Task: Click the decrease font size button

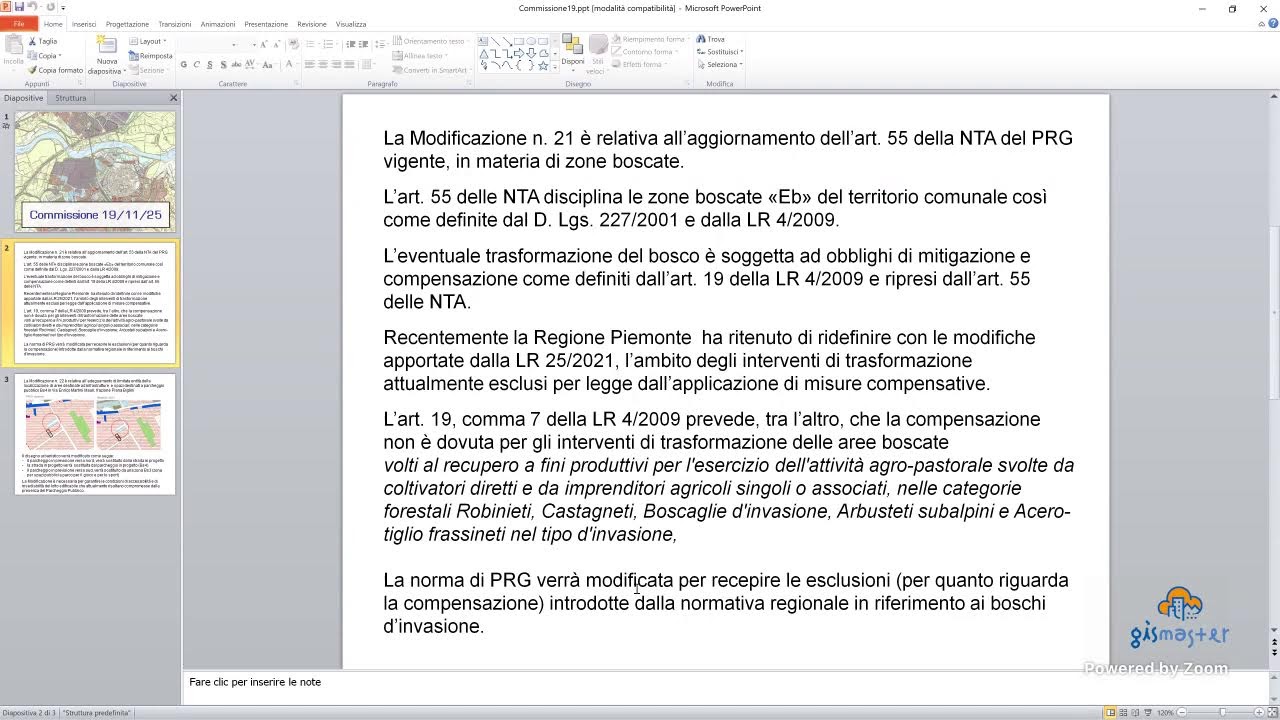Action: [277, 44]
